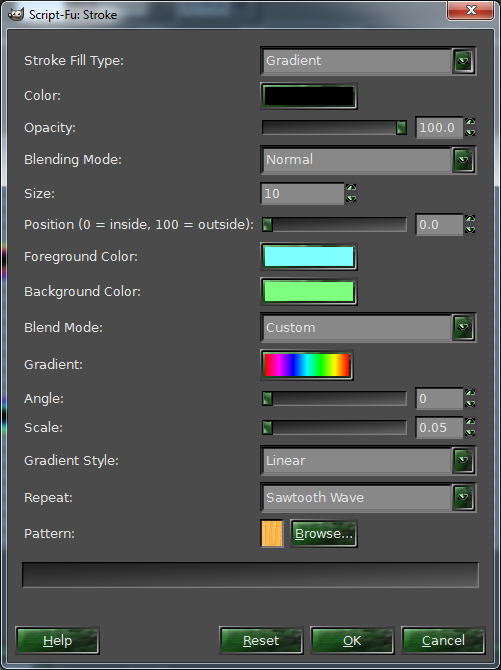This screenshot has width=501, height=670.
Task: Open the cyan Foreground Color swatch
Action: [x=309, y=257]
